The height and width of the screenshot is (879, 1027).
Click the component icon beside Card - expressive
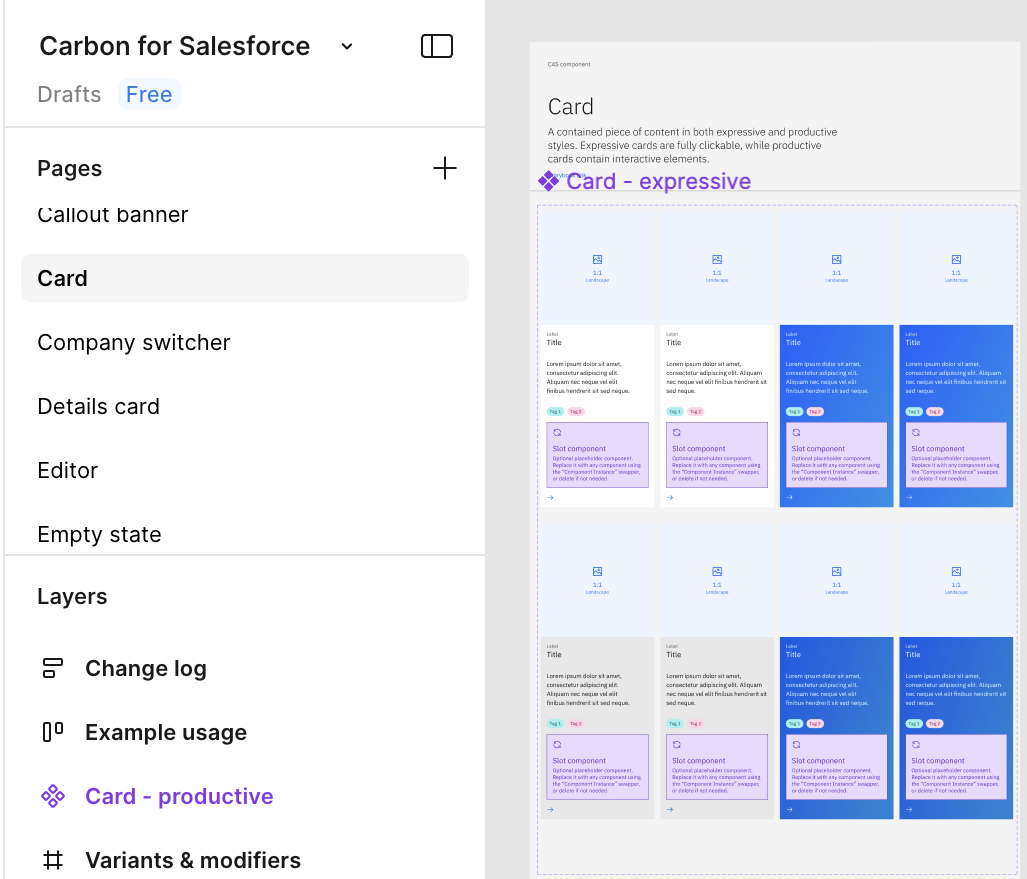[548, 181]
